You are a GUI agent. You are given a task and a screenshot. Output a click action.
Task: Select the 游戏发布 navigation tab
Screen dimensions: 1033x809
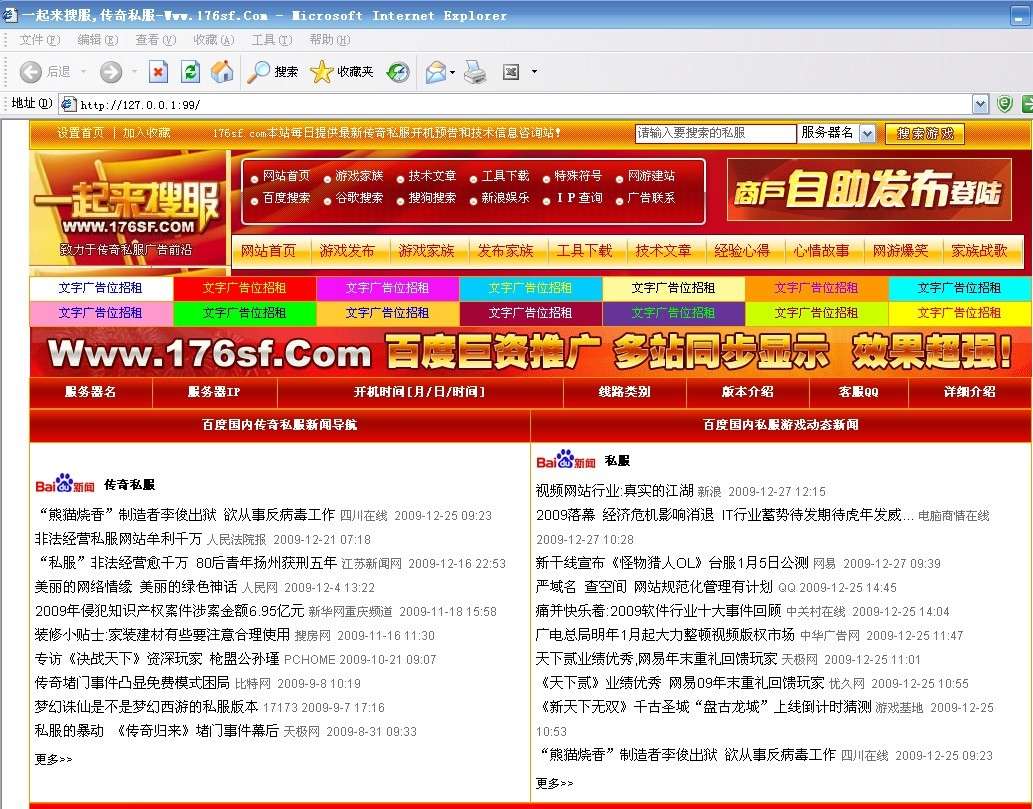point(347,251)
